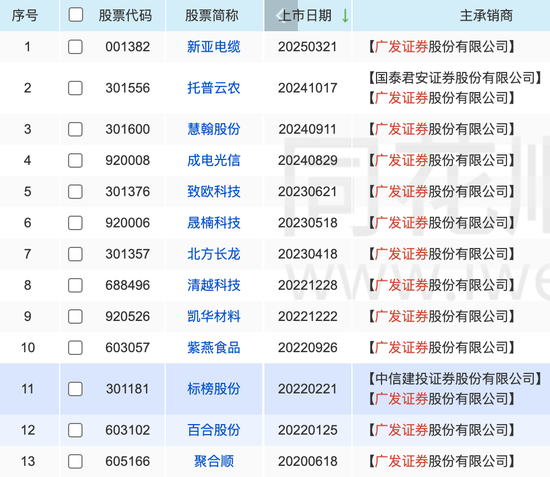Open the 新亚电缆 stock link

coord(214,47)
